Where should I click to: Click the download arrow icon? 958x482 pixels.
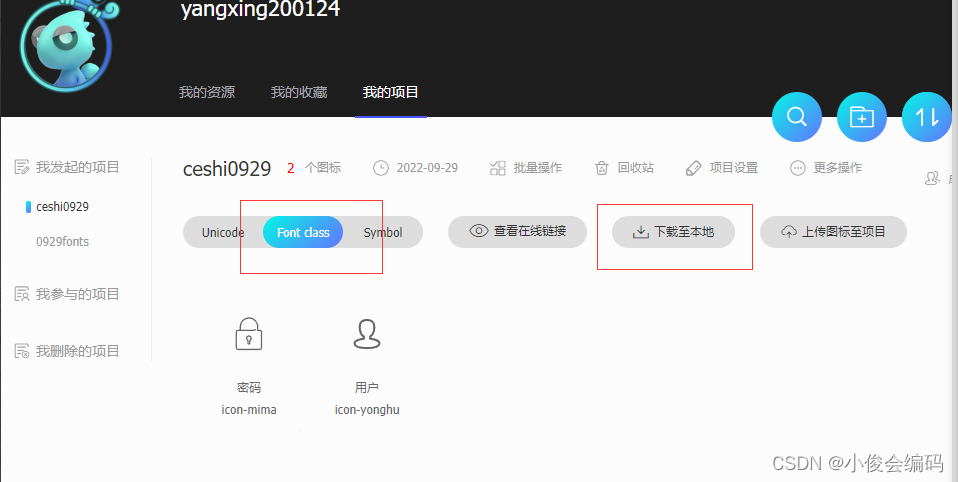(640, 232)
